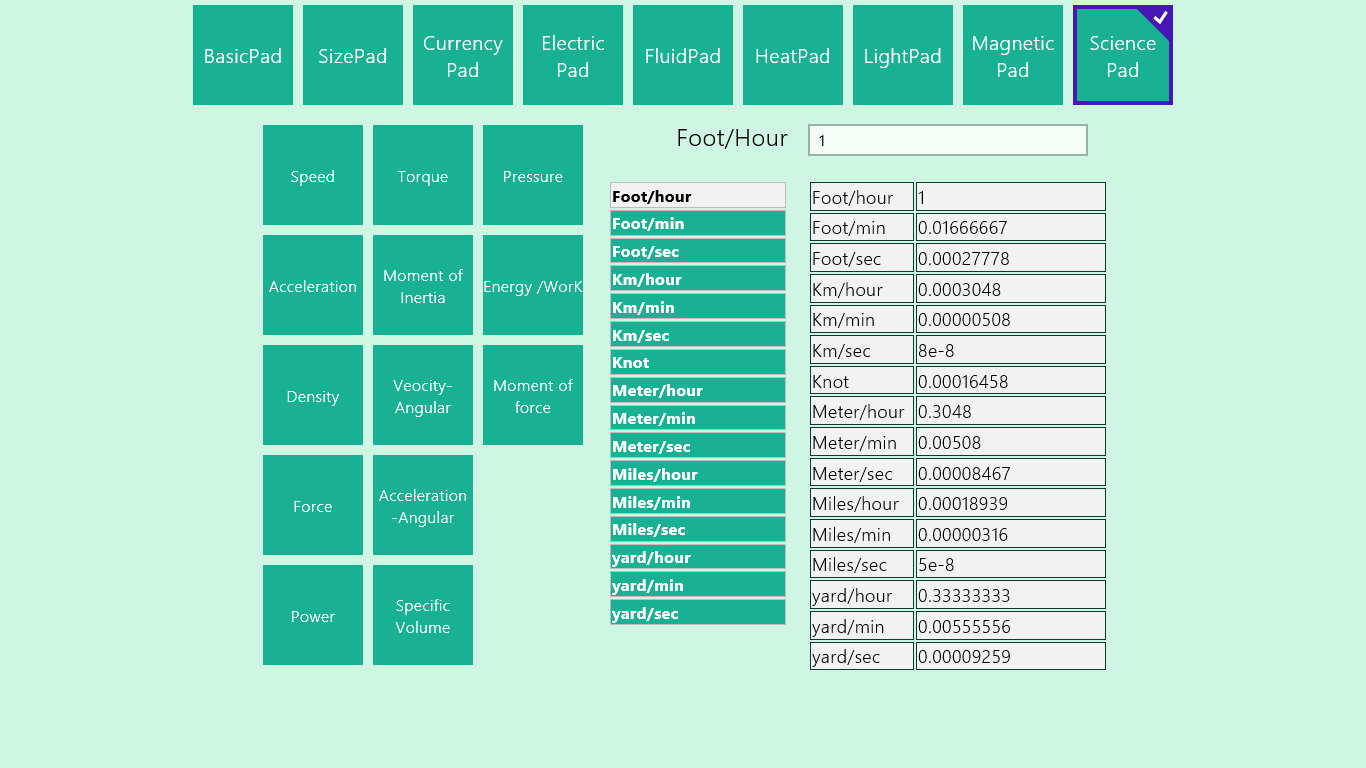Click the Meter/sec result value field
Viewport: 1366px width, 768px height.
tap(1010, 473)
